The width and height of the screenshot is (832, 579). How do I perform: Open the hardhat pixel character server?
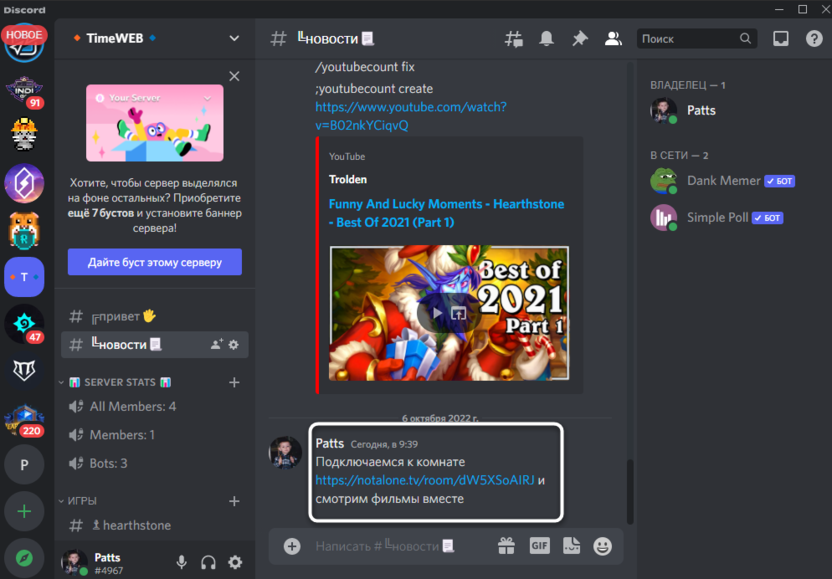click(x=24, y=134)
